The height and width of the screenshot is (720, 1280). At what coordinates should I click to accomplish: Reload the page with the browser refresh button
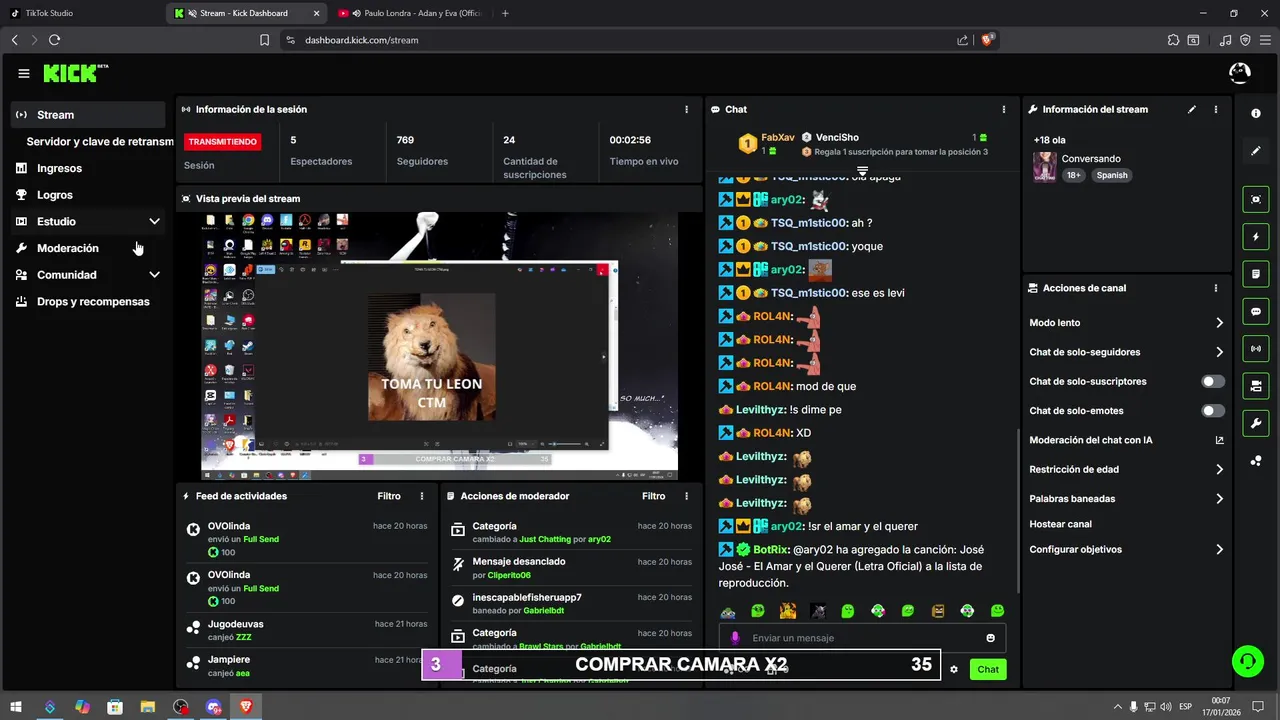[54, 40]
